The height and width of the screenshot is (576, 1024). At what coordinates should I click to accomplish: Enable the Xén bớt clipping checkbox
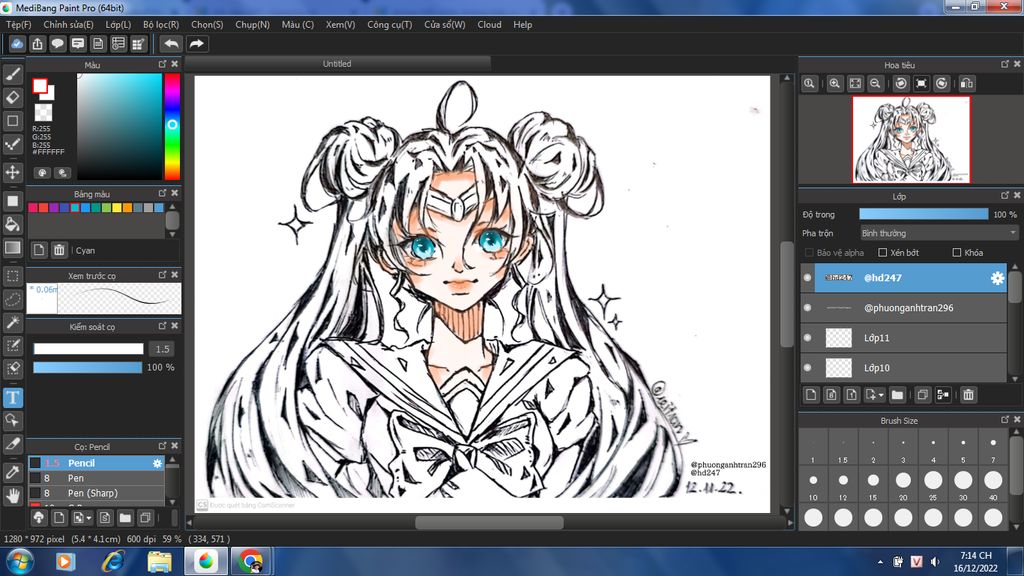pos(883,253)
